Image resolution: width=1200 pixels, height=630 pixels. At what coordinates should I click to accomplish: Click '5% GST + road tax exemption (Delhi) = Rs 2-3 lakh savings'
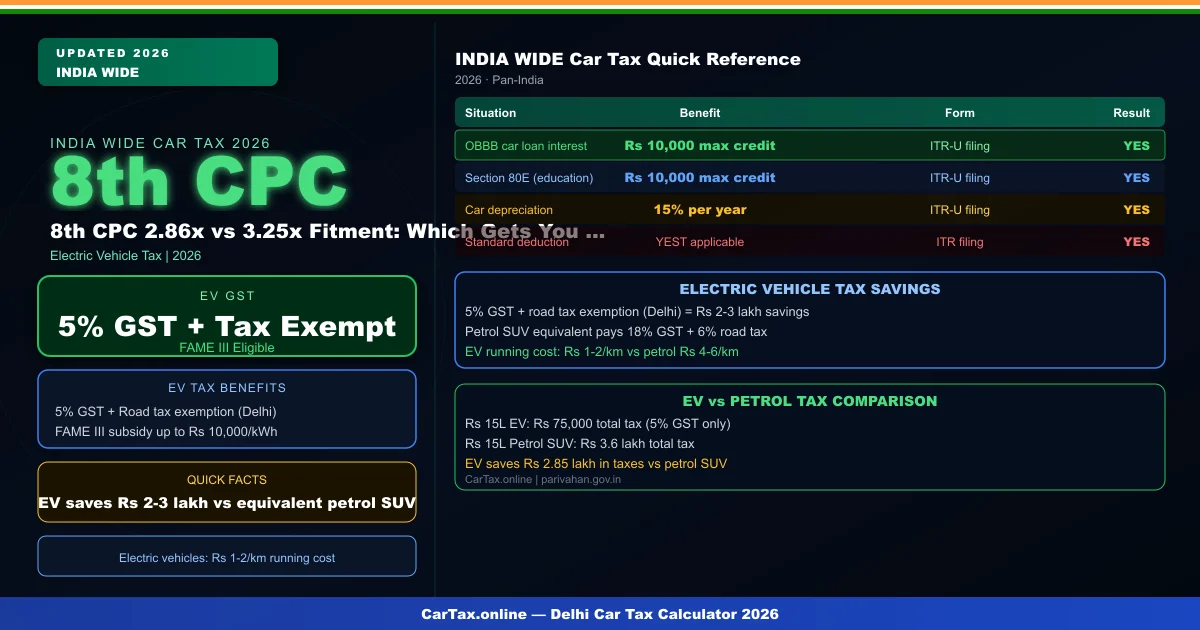coord(637,312)
